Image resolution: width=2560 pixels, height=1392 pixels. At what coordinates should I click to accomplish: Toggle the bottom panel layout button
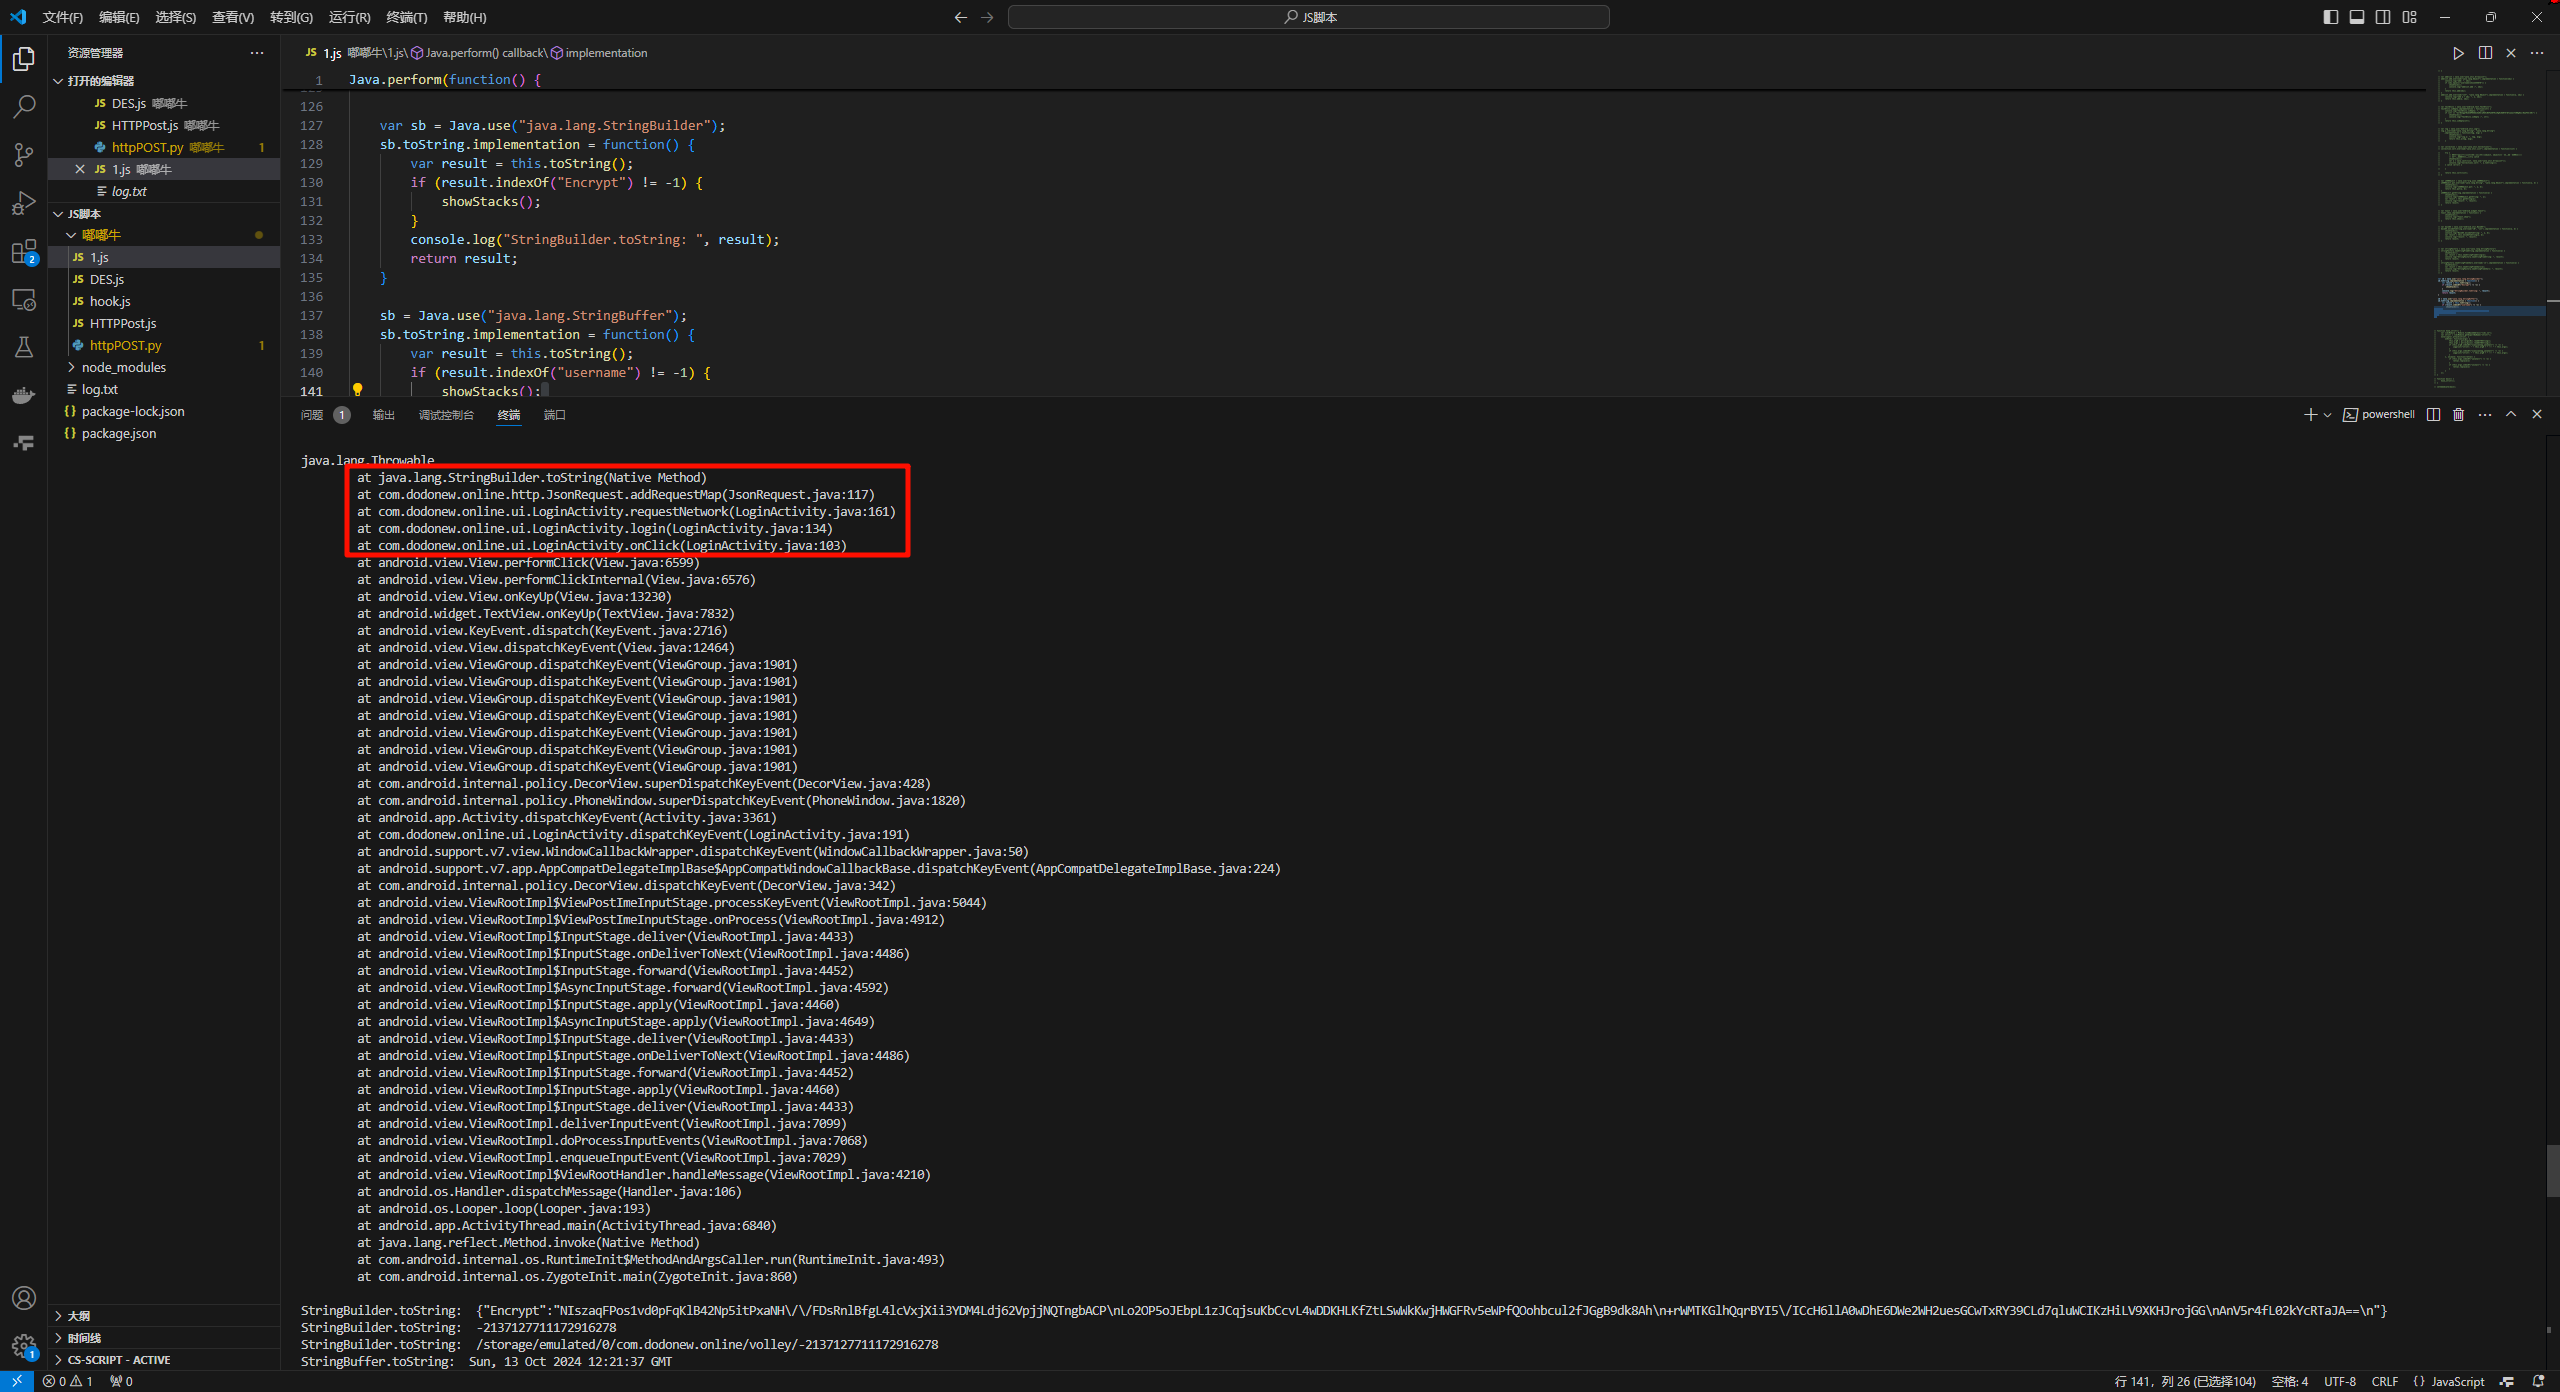point(2357,17)
